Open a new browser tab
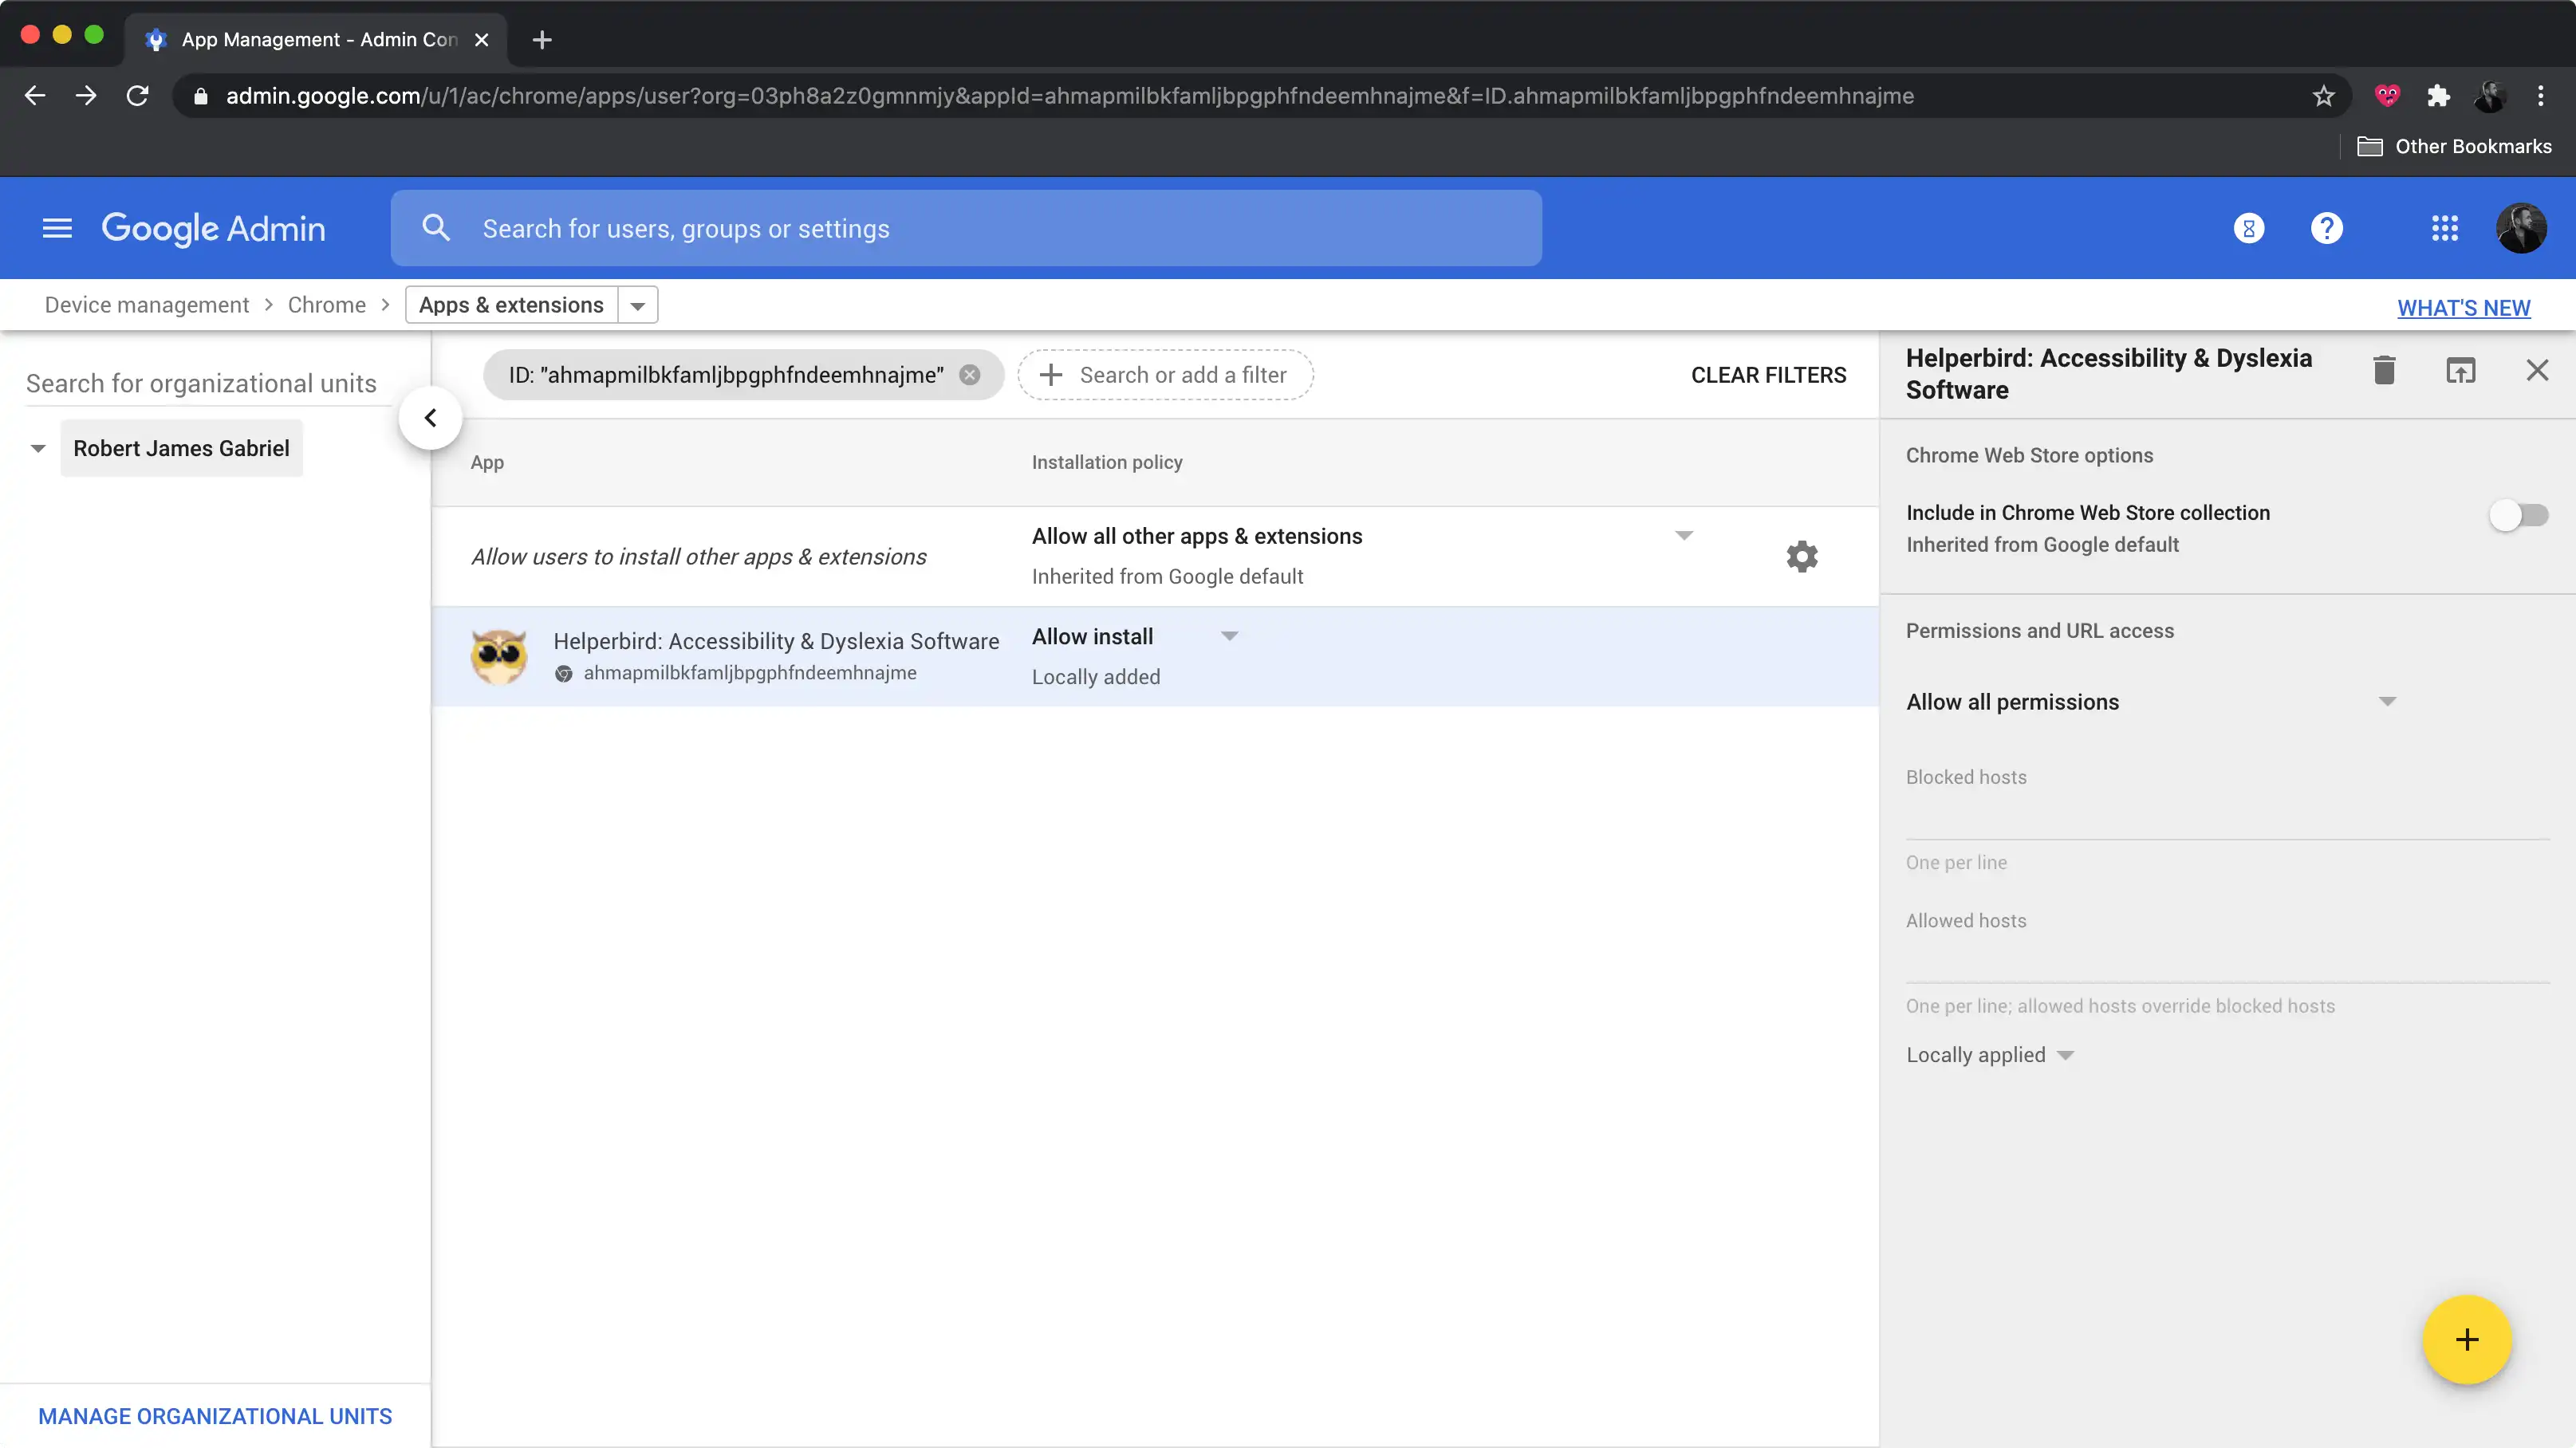Image resolution: width=2576 pixels, height=1448 pixels. point(542,40)
